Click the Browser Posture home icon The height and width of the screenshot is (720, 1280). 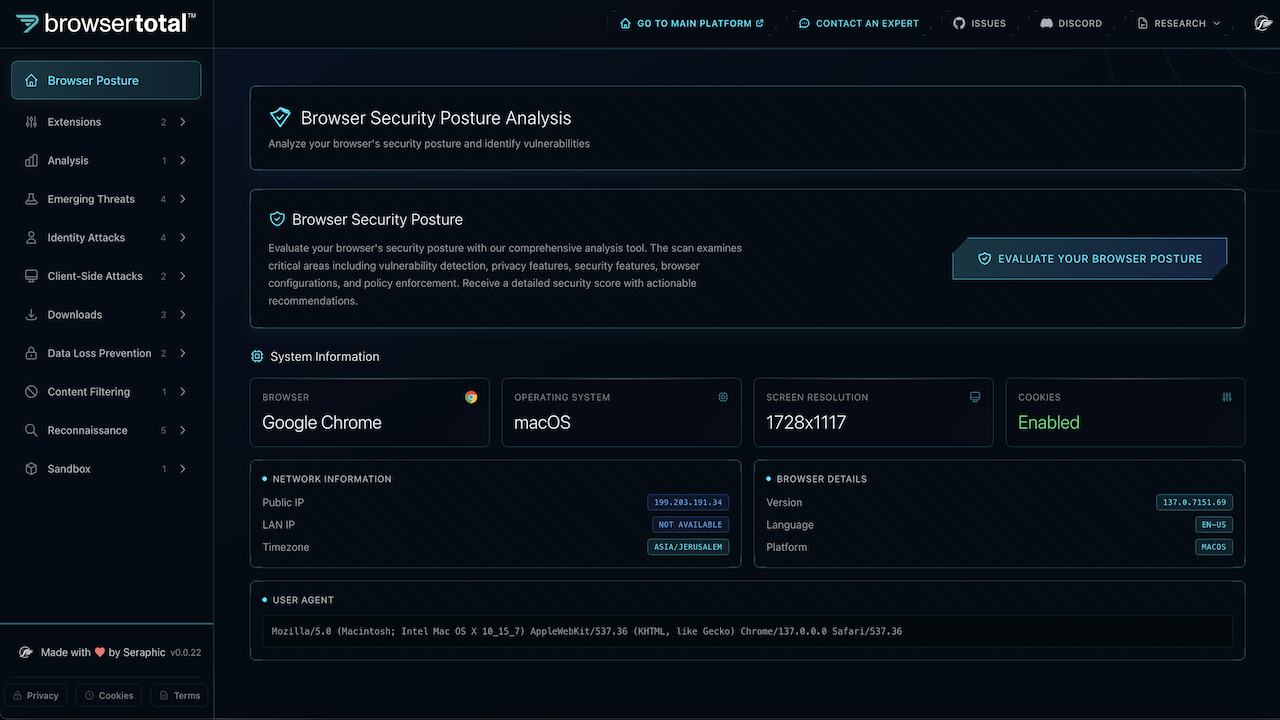(x=31, y=81)
